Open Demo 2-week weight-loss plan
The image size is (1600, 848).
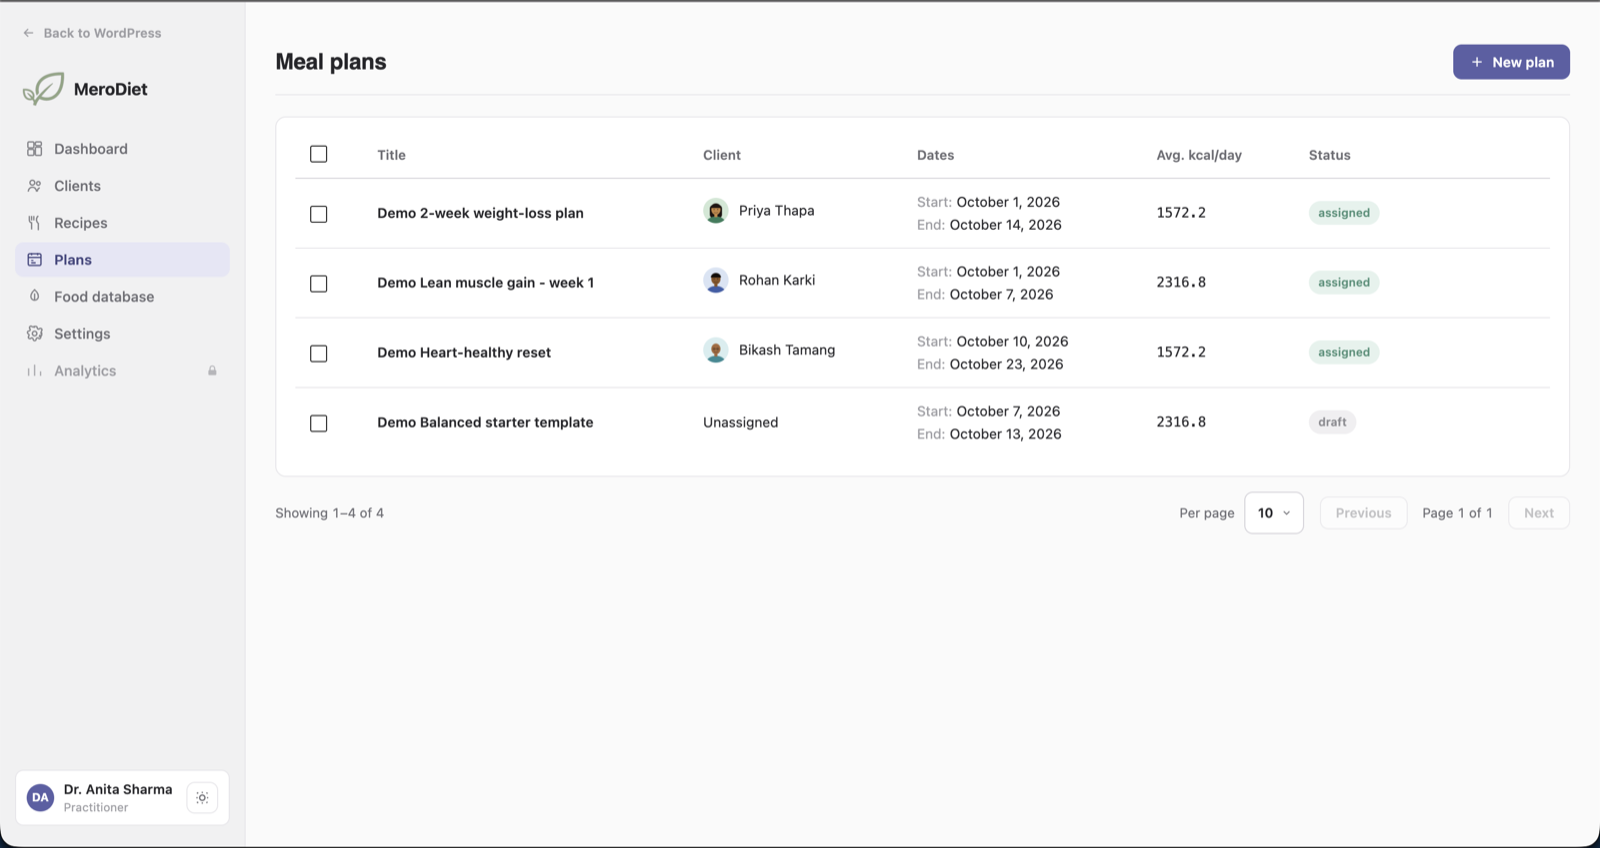(x=480, y=213)
